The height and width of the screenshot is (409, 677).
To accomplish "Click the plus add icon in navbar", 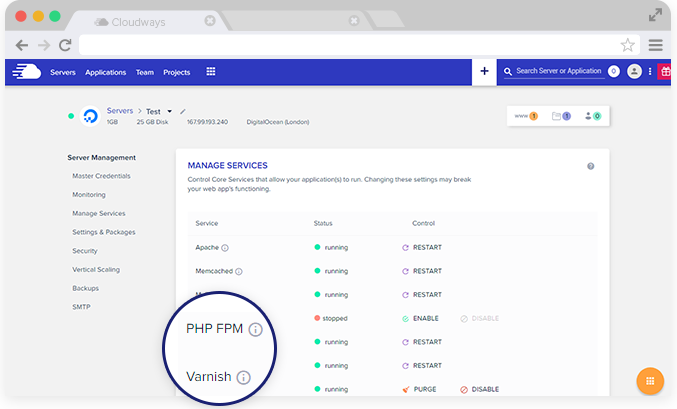I will coord(484,72).
